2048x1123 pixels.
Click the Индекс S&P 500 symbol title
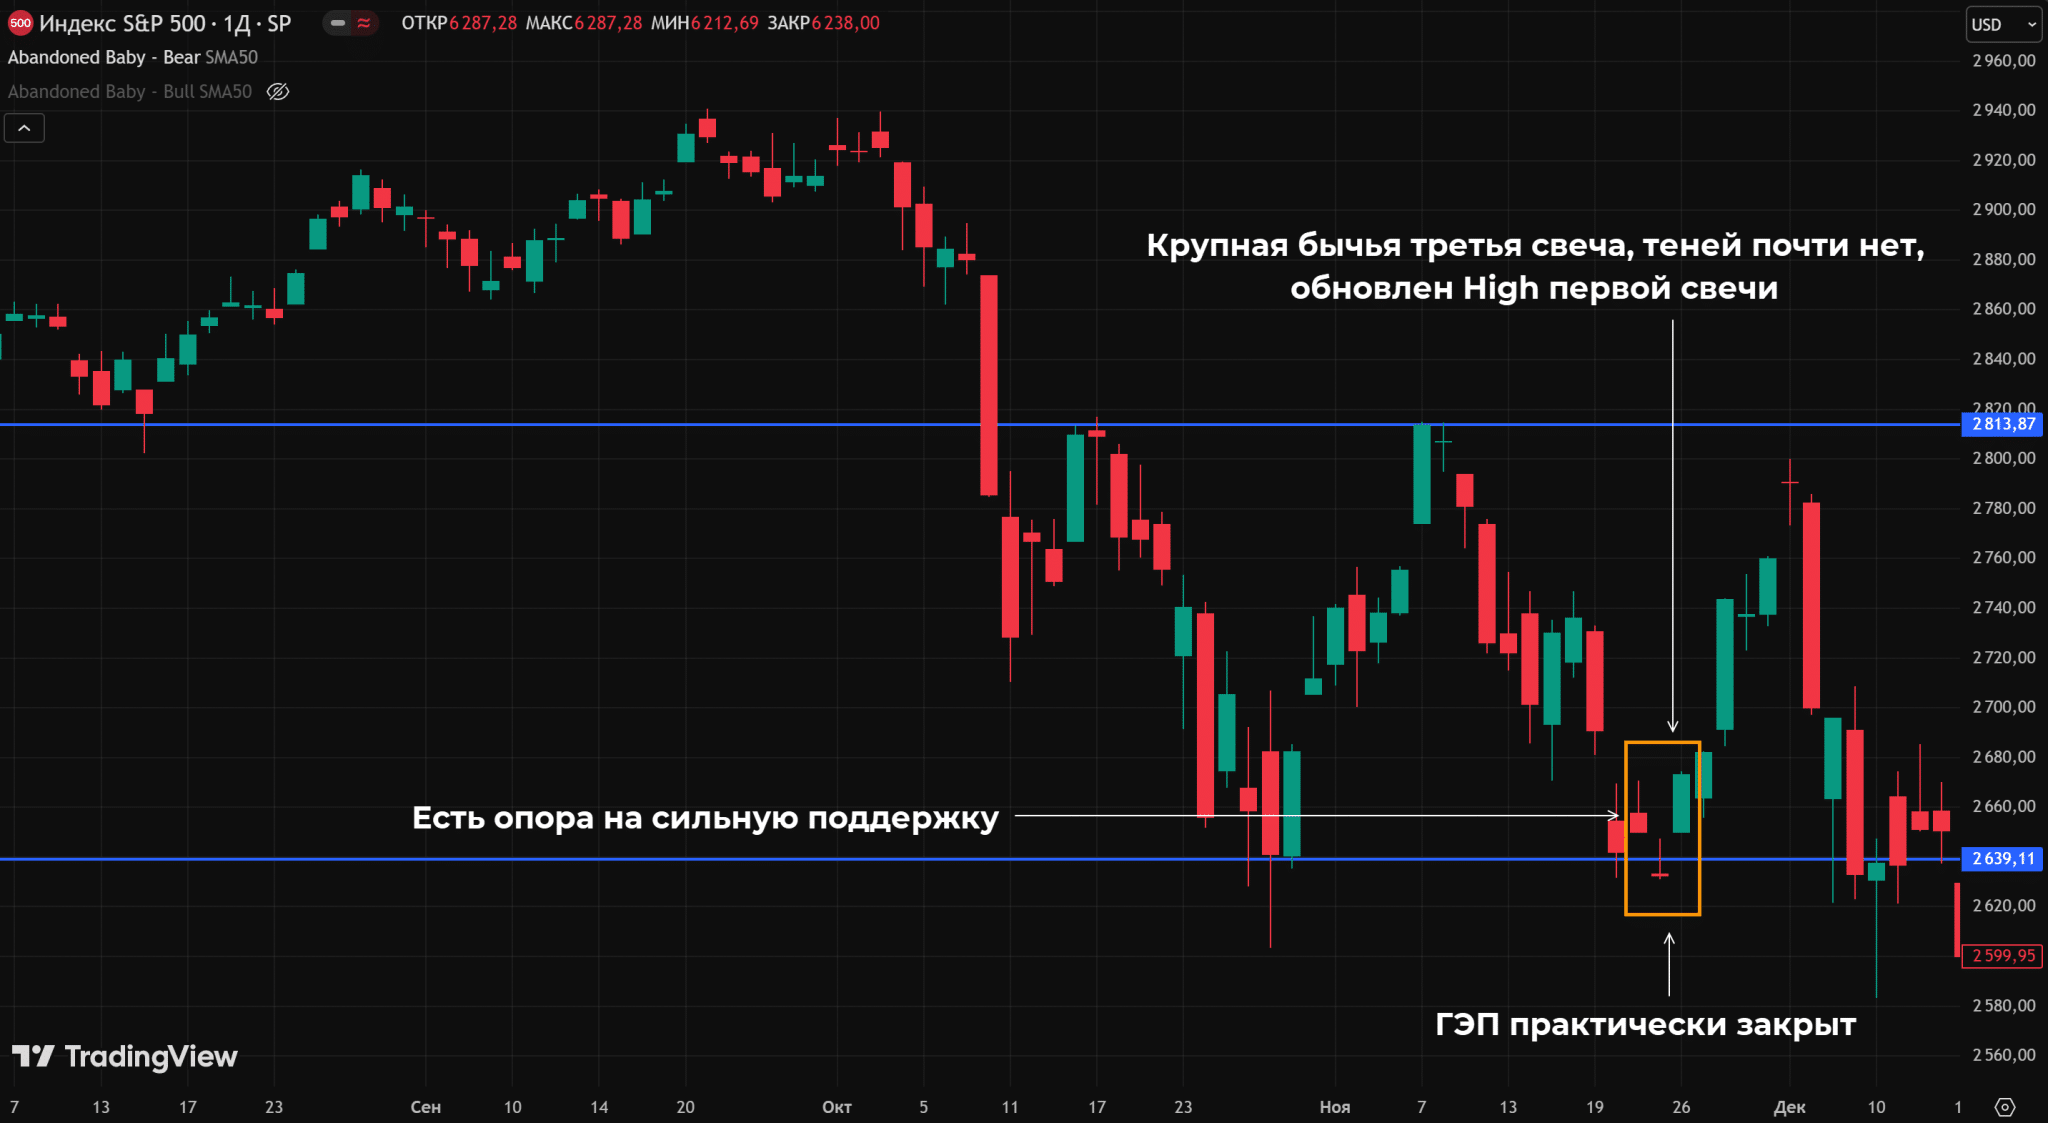click(122, 23)
